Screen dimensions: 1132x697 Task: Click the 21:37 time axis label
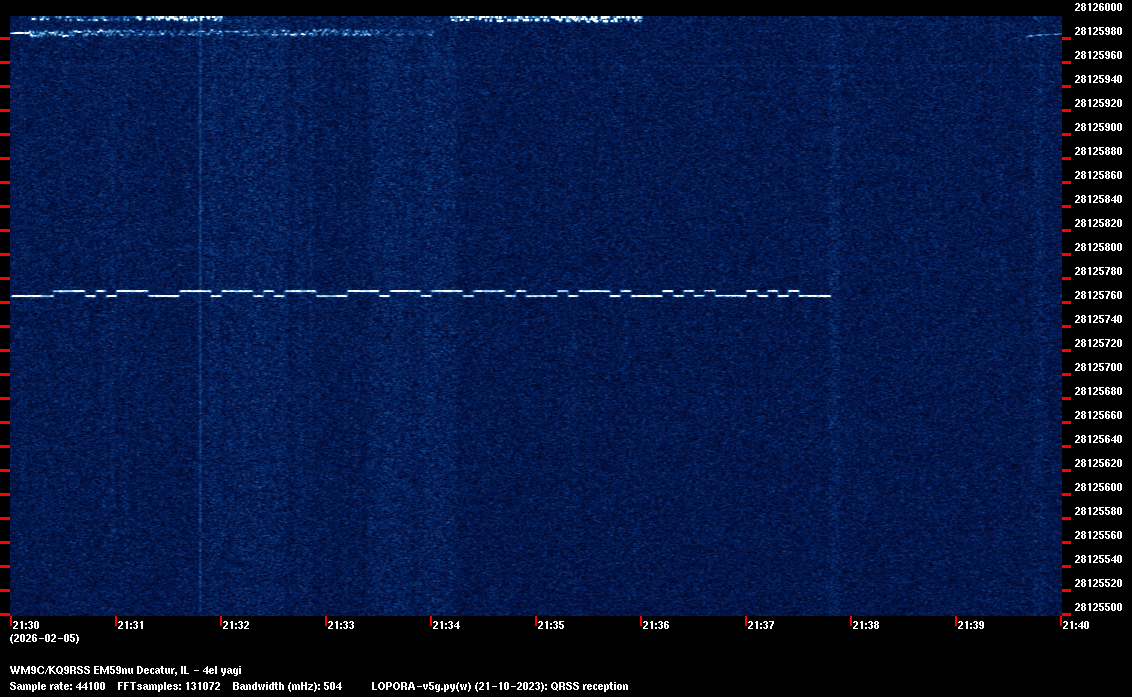coord(761,625)
